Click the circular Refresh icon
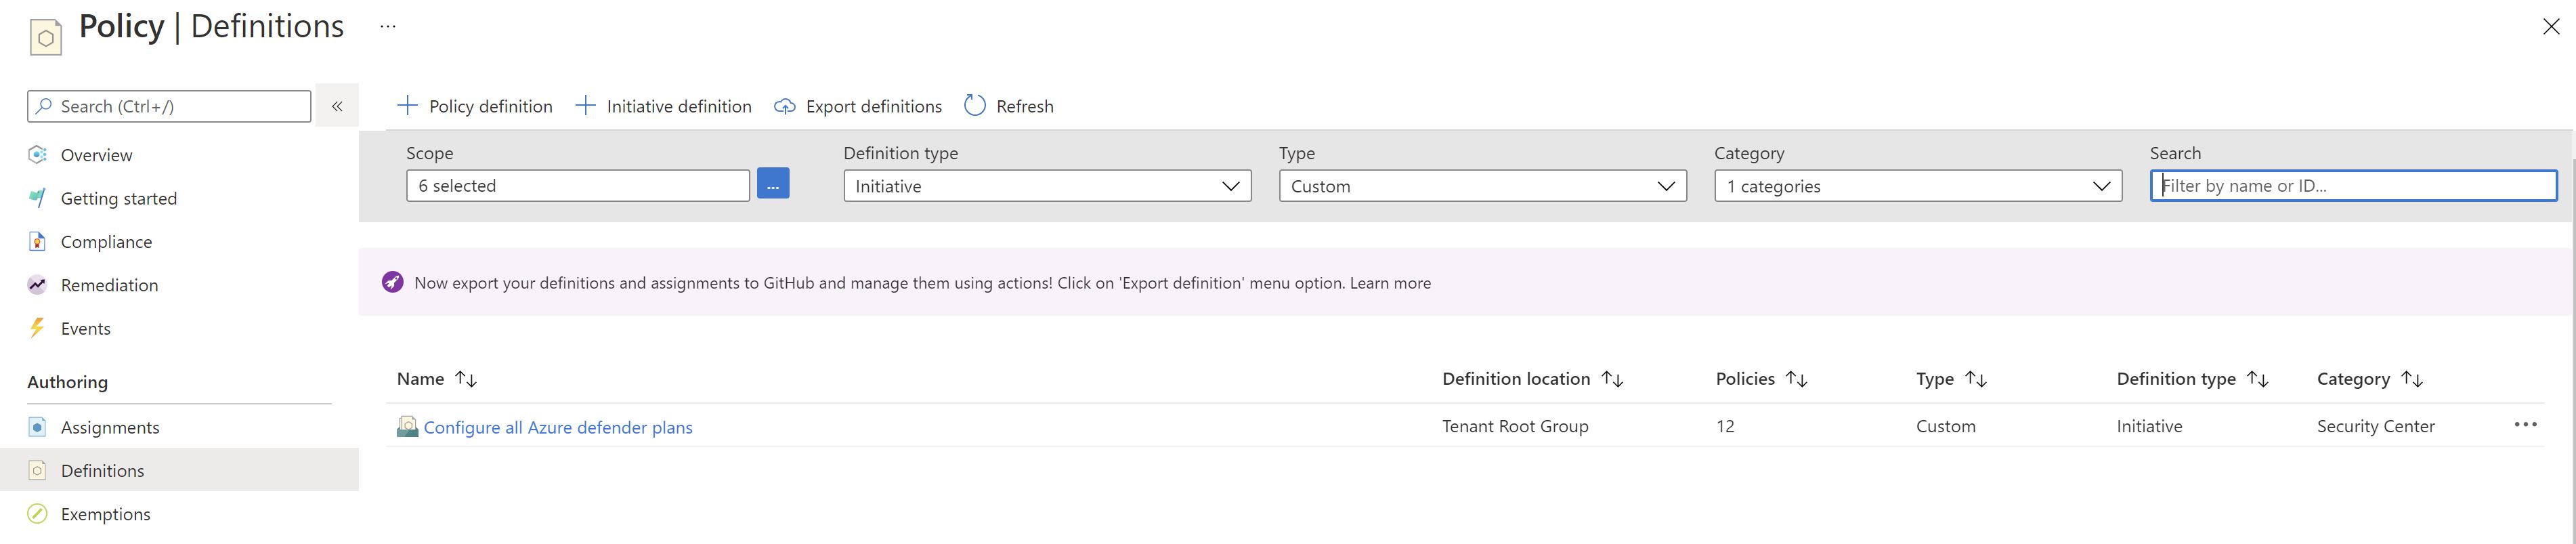Image resolution: width=2576 pixels, height=544 pixels. coord(975,105)
